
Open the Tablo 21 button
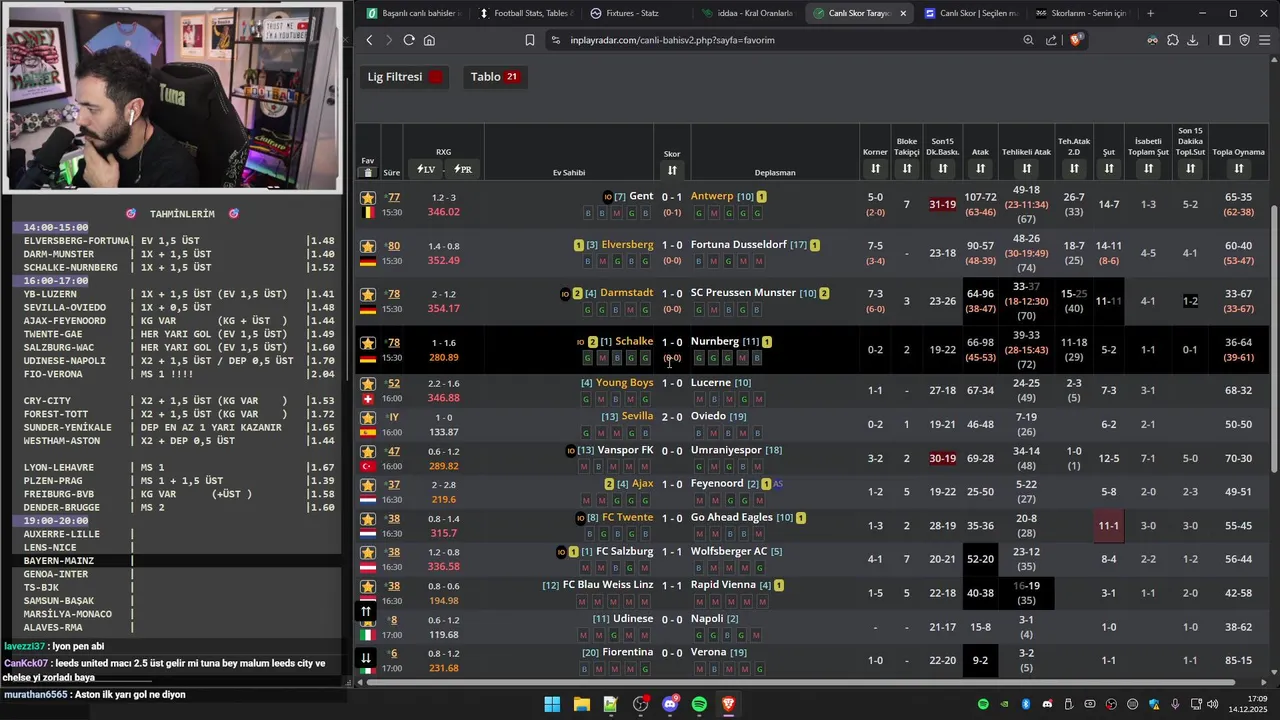[x=494, y=77]
